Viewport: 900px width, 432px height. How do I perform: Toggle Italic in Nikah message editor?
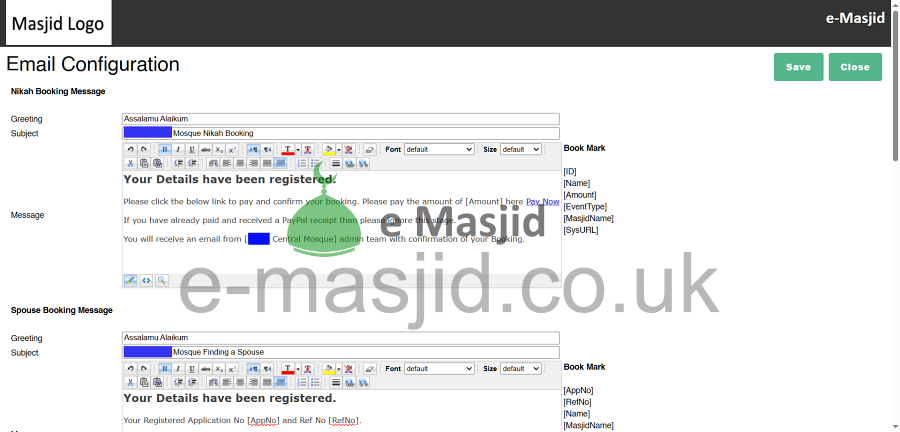click(178, 149)
